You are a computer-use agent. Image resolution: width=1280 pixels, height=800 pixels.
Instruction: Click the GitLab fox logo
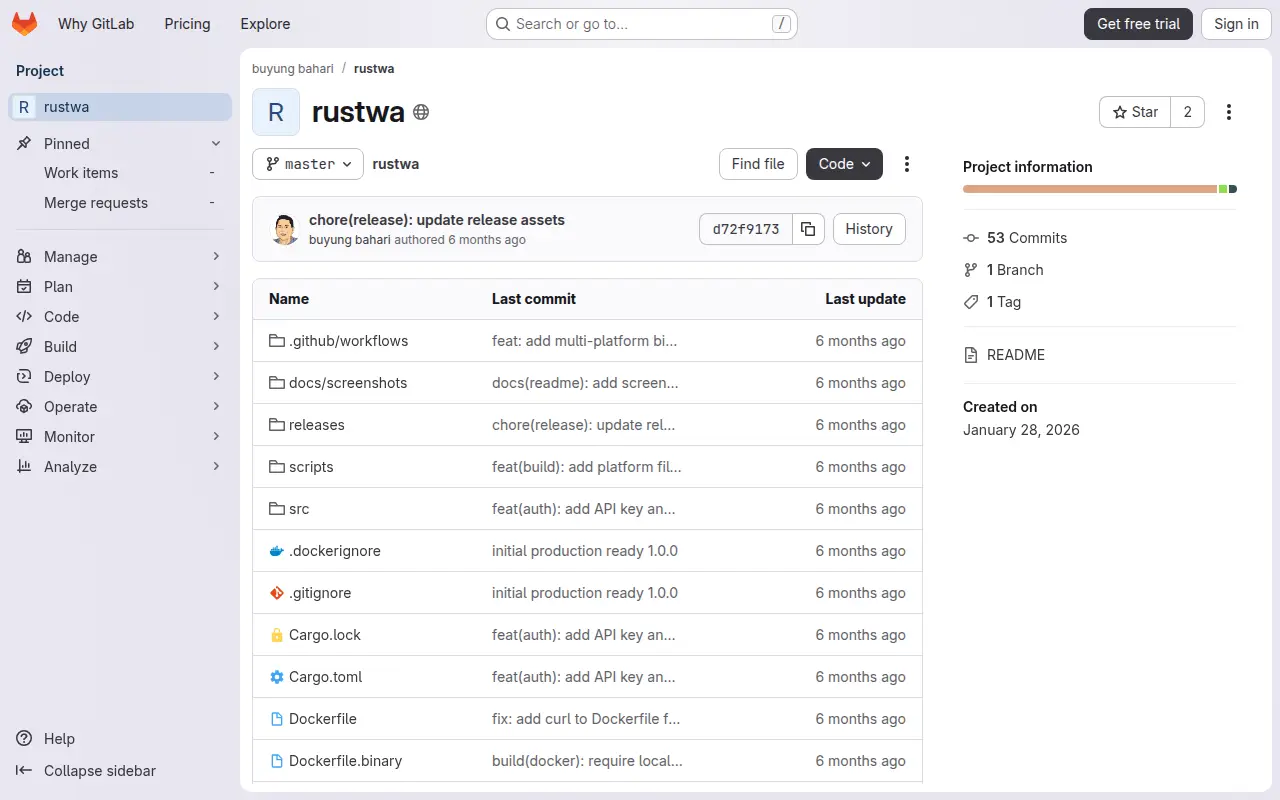[25, 24]
